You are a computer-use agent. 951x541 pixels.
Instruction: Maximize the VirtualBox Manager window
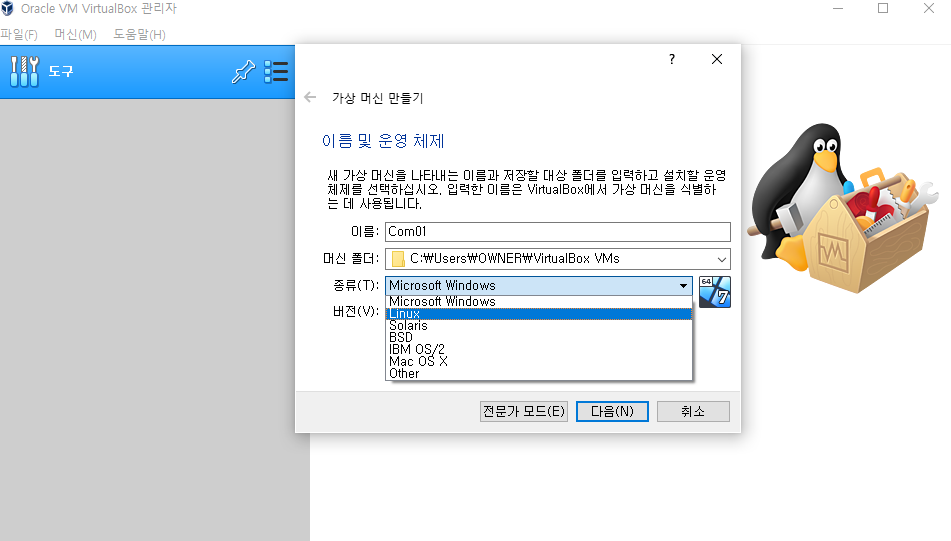click(x=883, y=8)
